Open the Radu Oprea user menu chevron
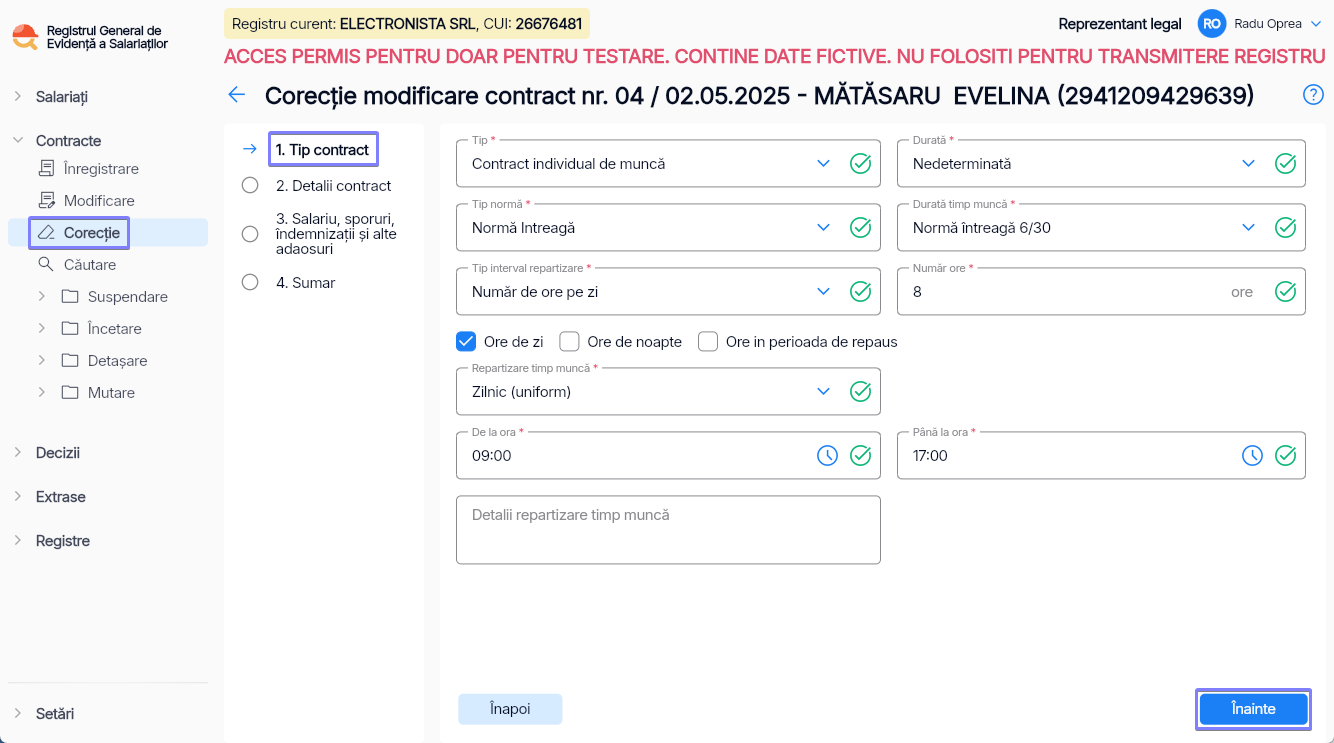The image size is (1334, 743). tap(1315, 24)
